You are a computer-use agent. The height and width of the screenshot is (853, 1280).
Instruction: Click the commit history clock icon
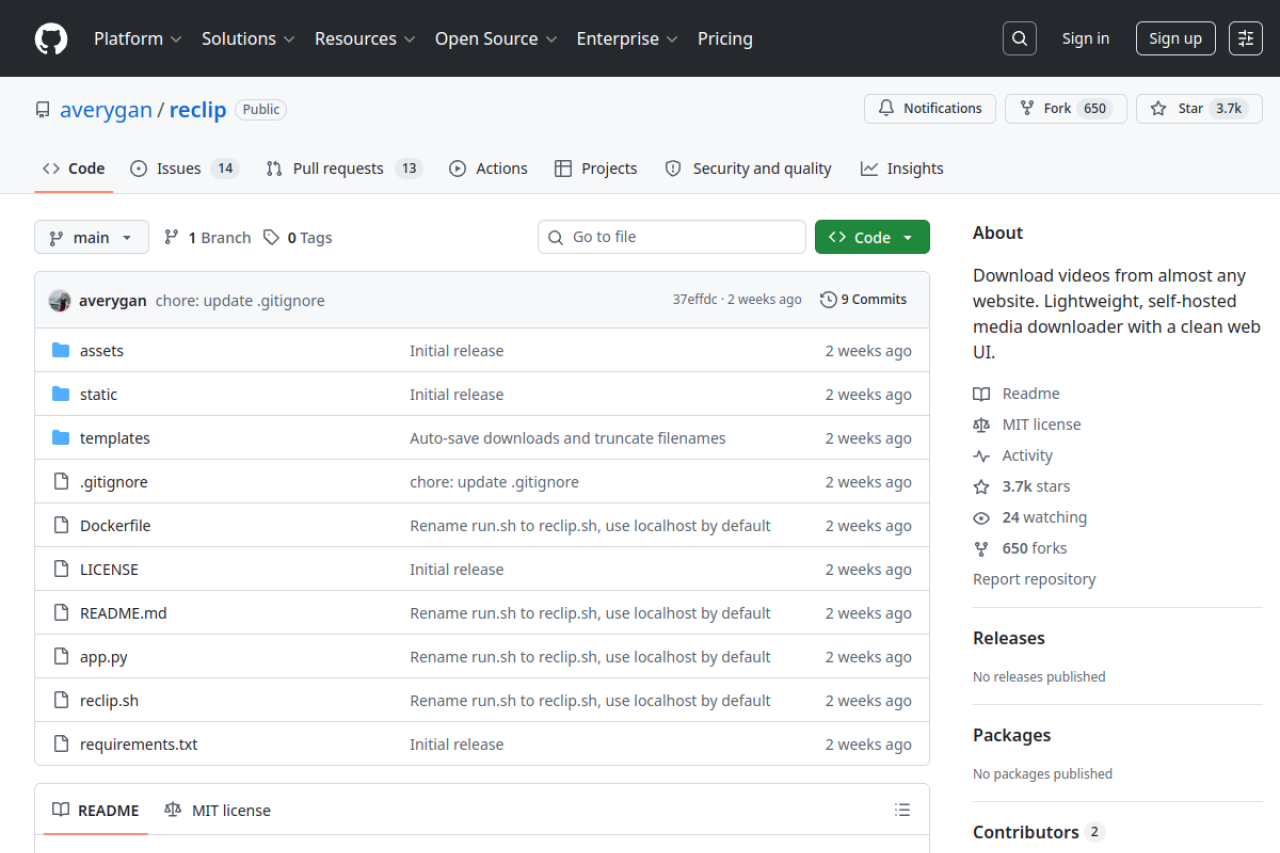[828, 299]
